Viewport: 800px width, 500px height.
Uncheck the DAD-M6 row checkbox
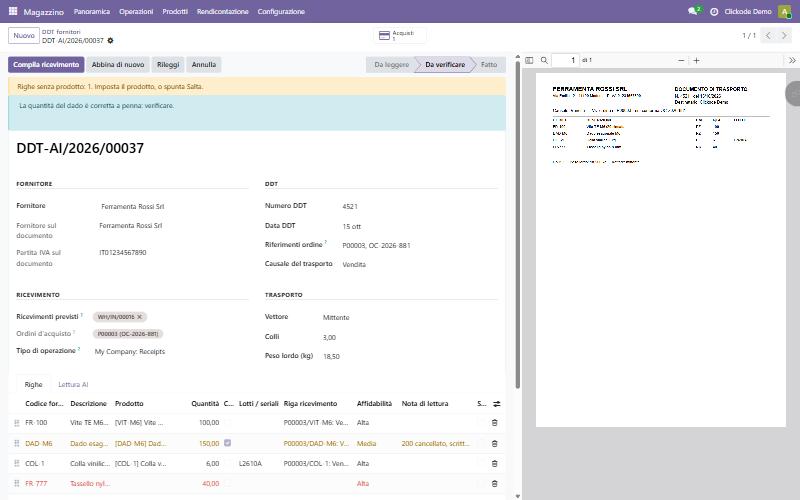[x=228, y=443]
